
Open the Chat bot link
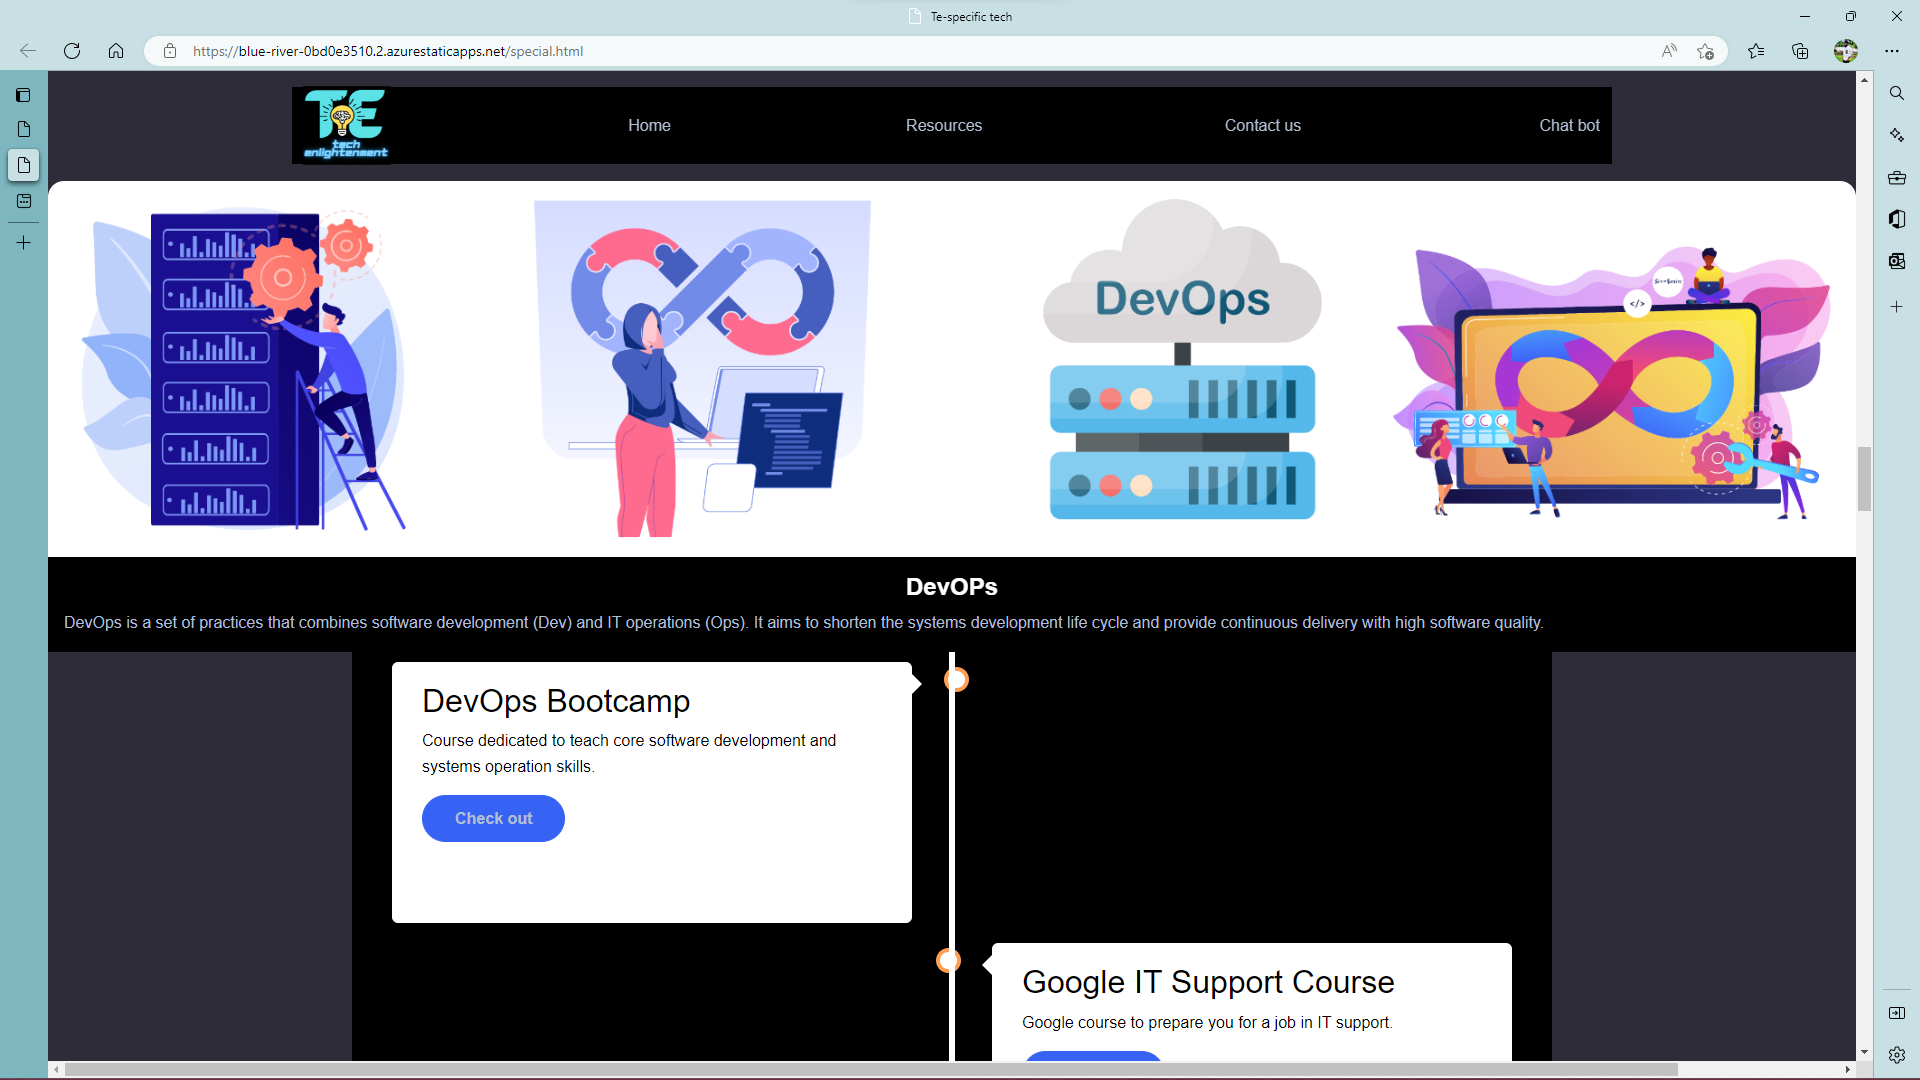(x=1569, y=125)
